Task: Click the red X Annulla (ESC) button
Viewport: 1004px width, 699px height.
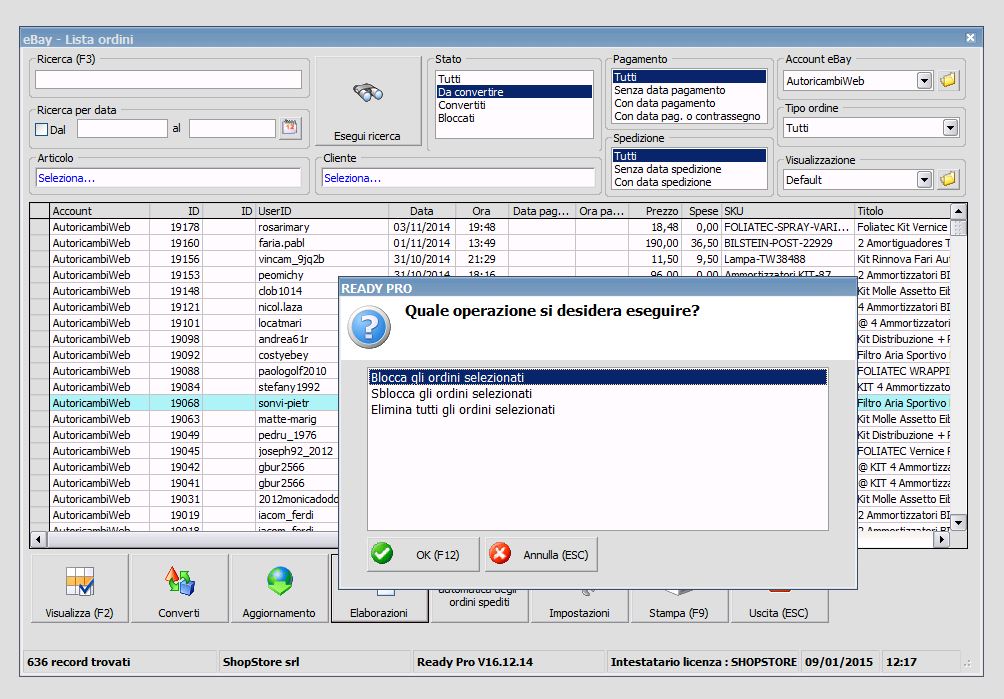Action: (540, 555)
